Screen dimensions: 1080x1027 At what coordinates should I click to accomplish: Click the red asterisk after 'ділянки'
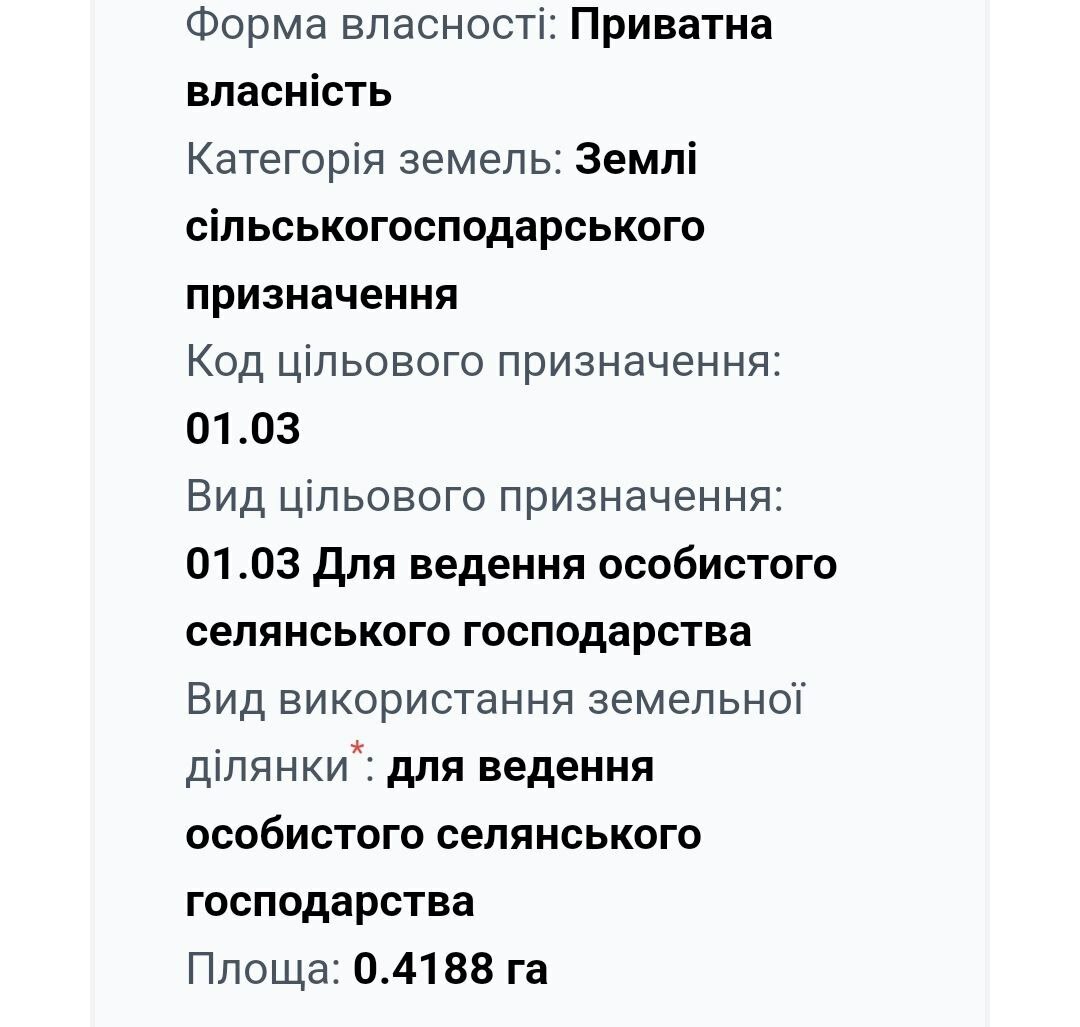point(357,749)
